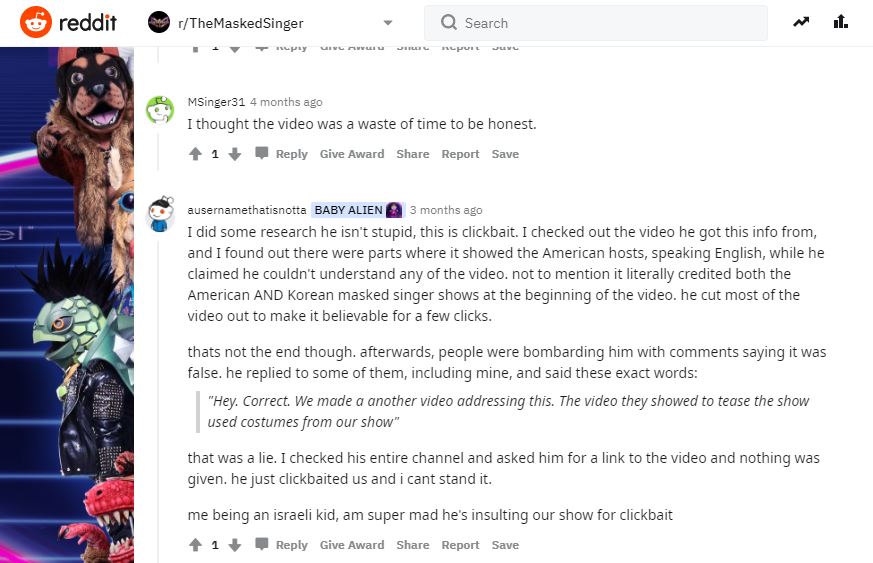This screenshot has width=873, height=563.
Task: Click the BABY ALIEN user flair
Action: tap(357, 210)
